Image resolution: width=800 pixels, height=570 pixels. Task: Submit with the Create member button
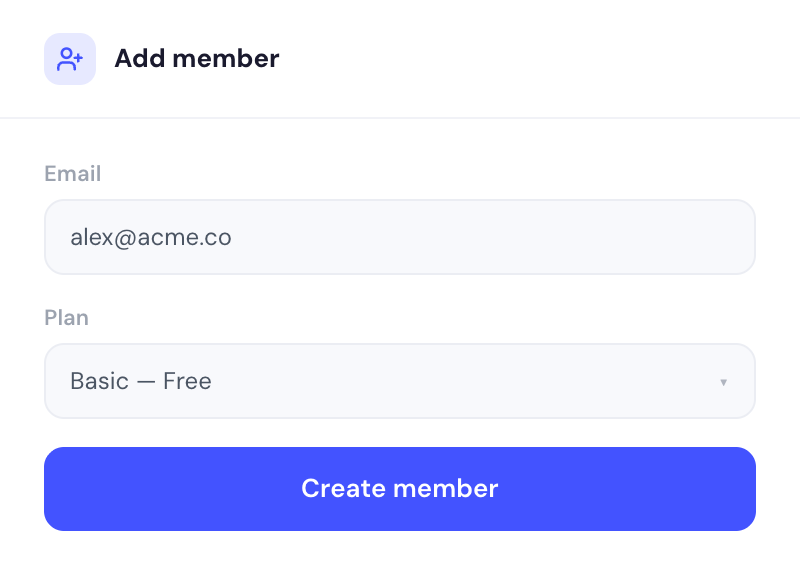[x=399, y=489]
